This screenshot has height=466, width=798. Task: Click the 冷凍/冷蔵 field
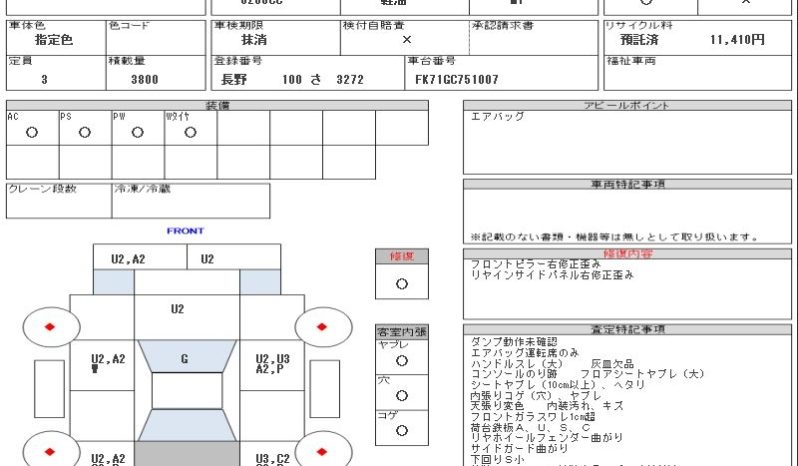click(191, 201)
